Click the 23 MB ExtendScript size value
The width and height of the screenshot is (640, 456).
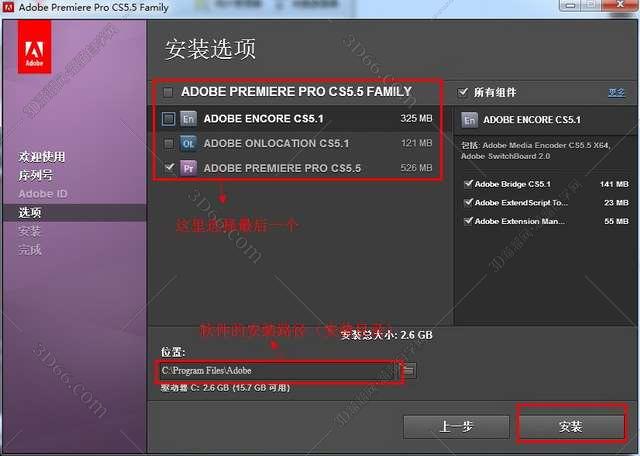(616, 202)
